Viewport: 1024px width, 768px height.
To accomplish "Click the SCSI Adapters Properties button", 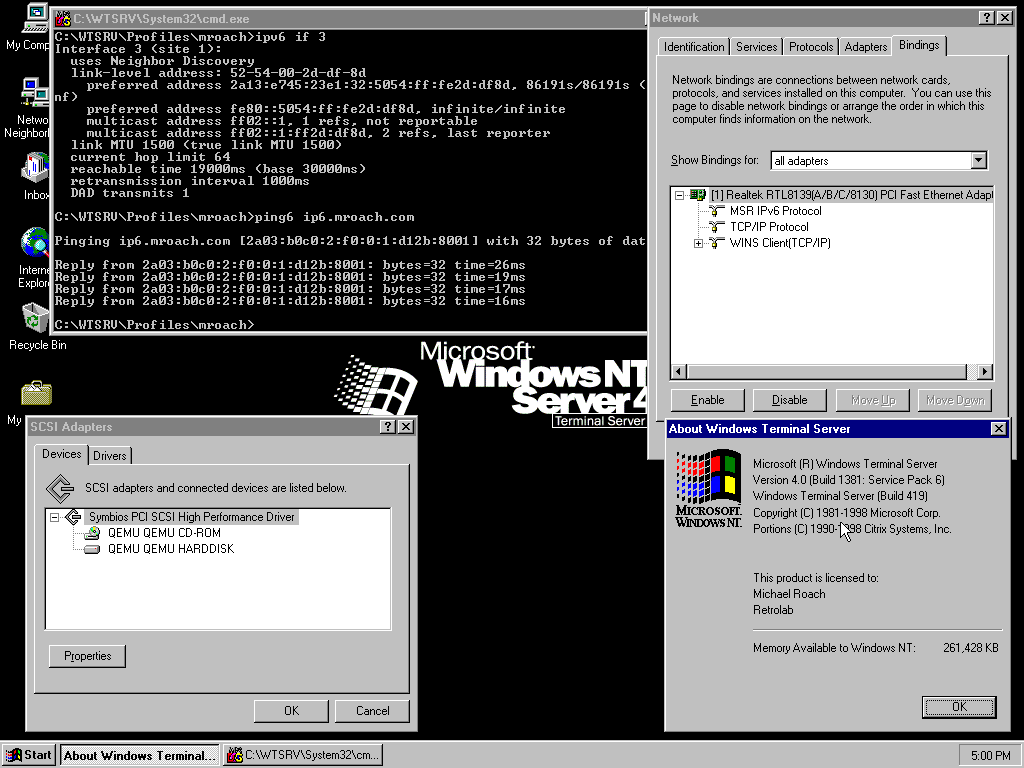I will [88, 656].
